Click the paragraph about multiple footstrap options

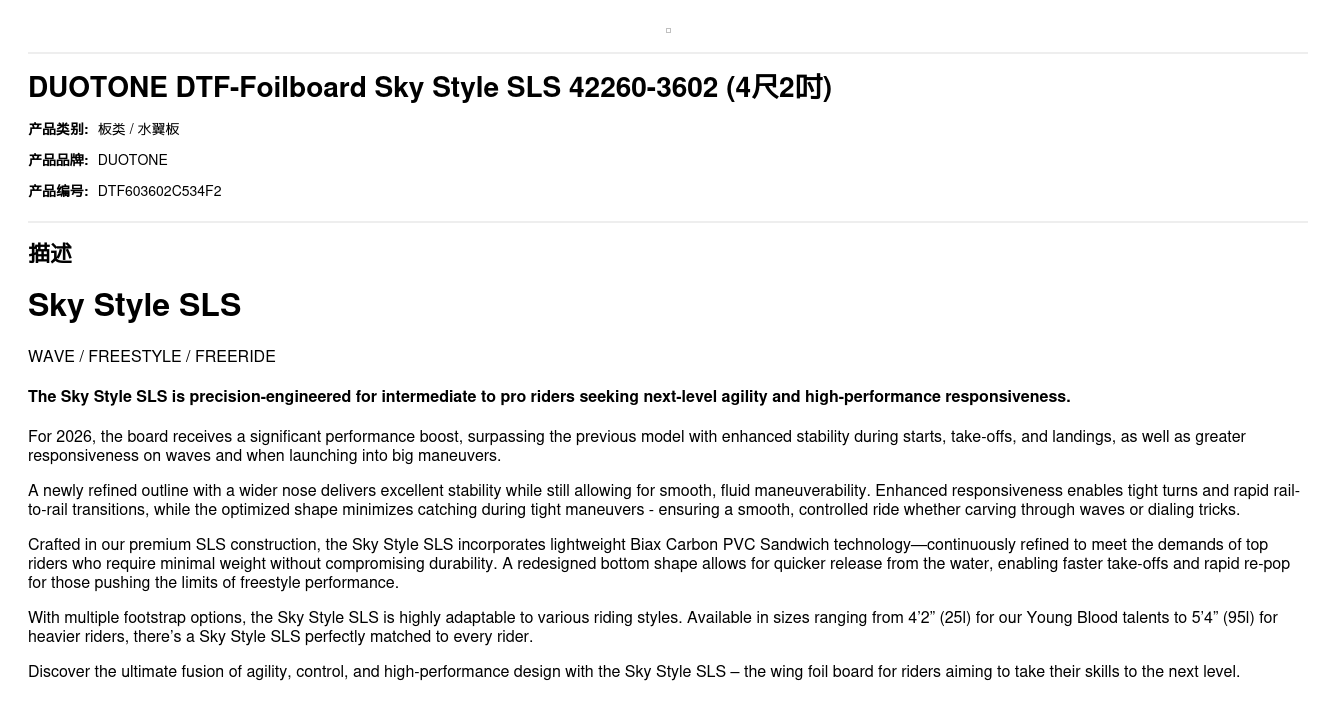tap(652, 627)
